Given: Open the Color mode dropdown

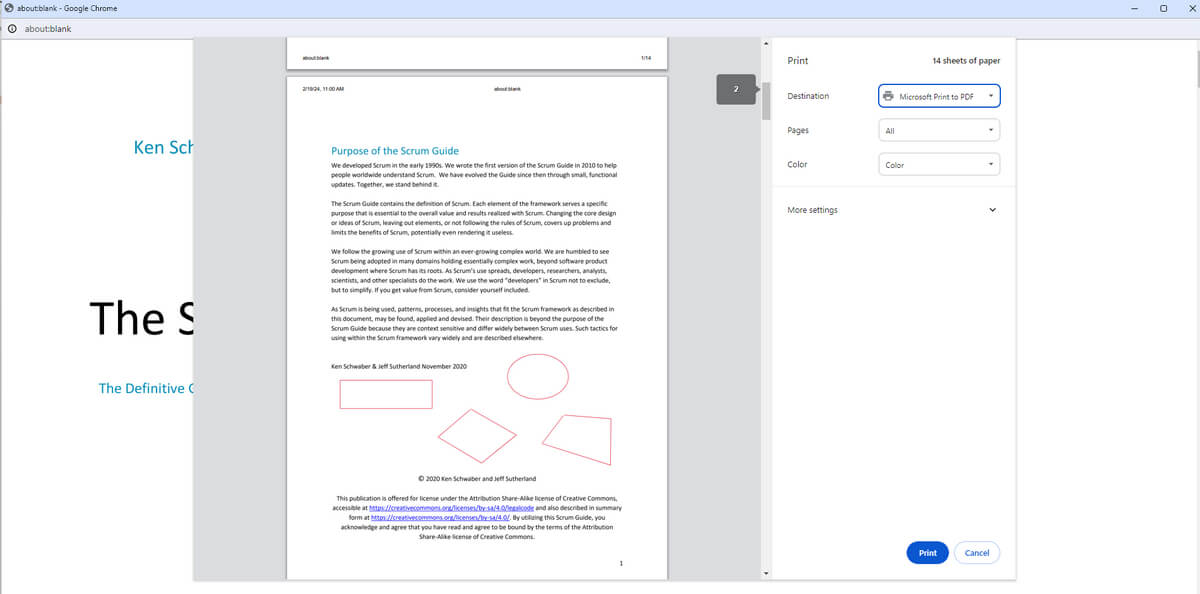Looking at the screenshot, I should tap(938, 164).
